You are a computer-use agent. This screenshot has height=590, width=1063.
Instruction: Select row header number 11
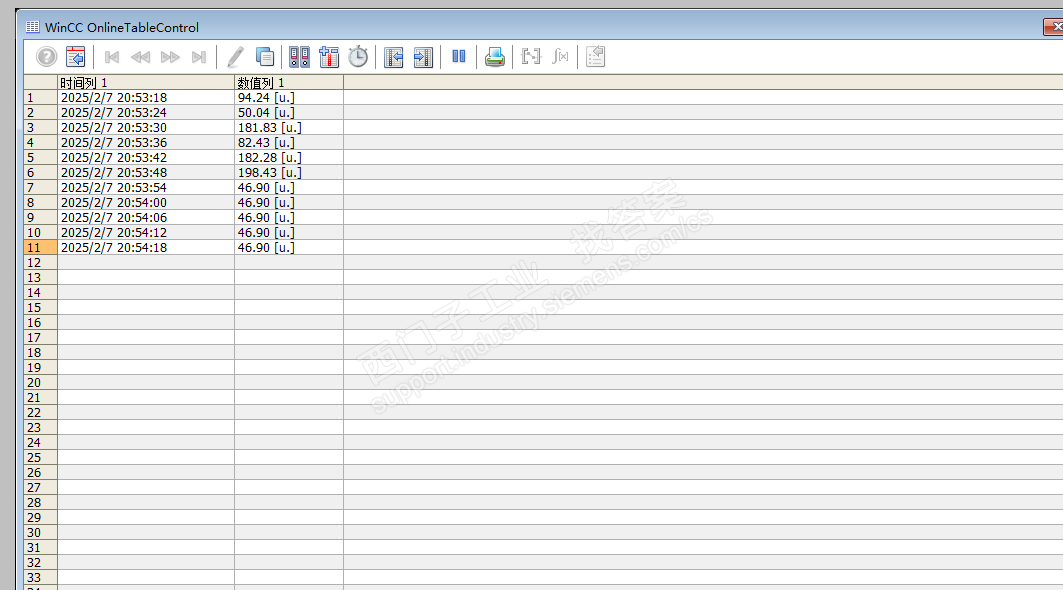coord(41,248)
